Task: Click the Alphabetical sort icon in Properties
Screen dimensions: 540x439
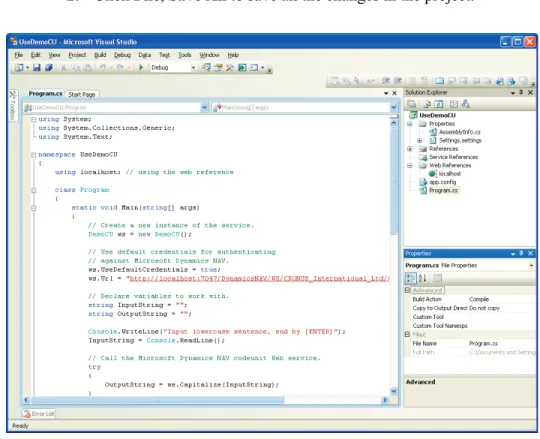Action: tap(423, 278)
